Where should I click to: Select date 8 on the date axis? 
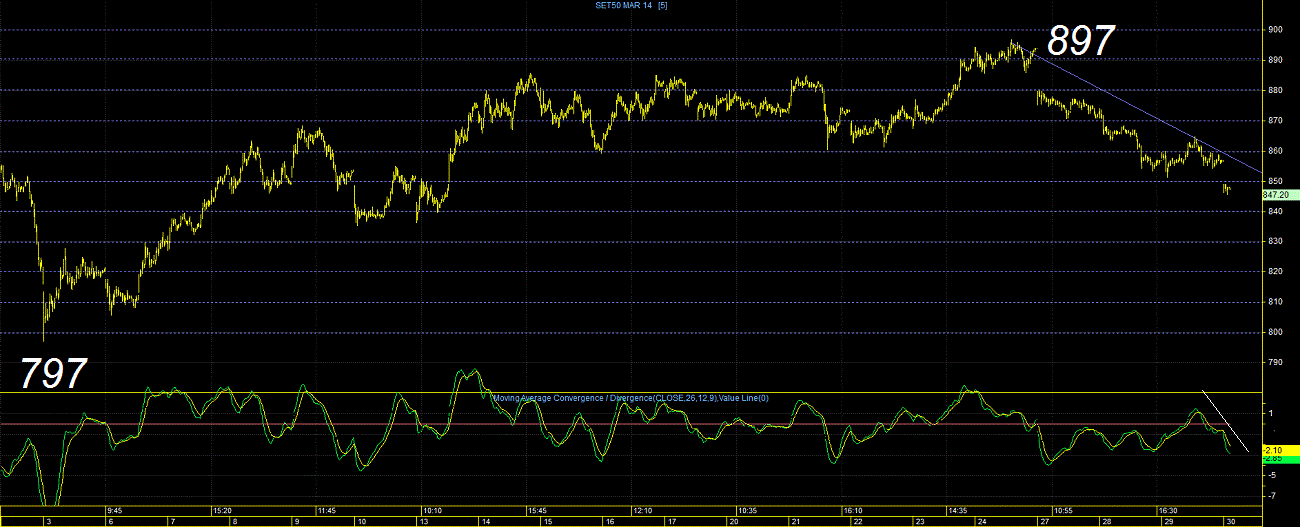(x=234, y=521)
